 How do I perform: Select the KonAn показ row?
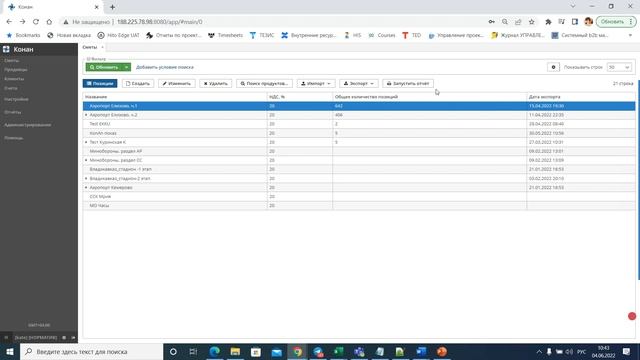(359, 133)
